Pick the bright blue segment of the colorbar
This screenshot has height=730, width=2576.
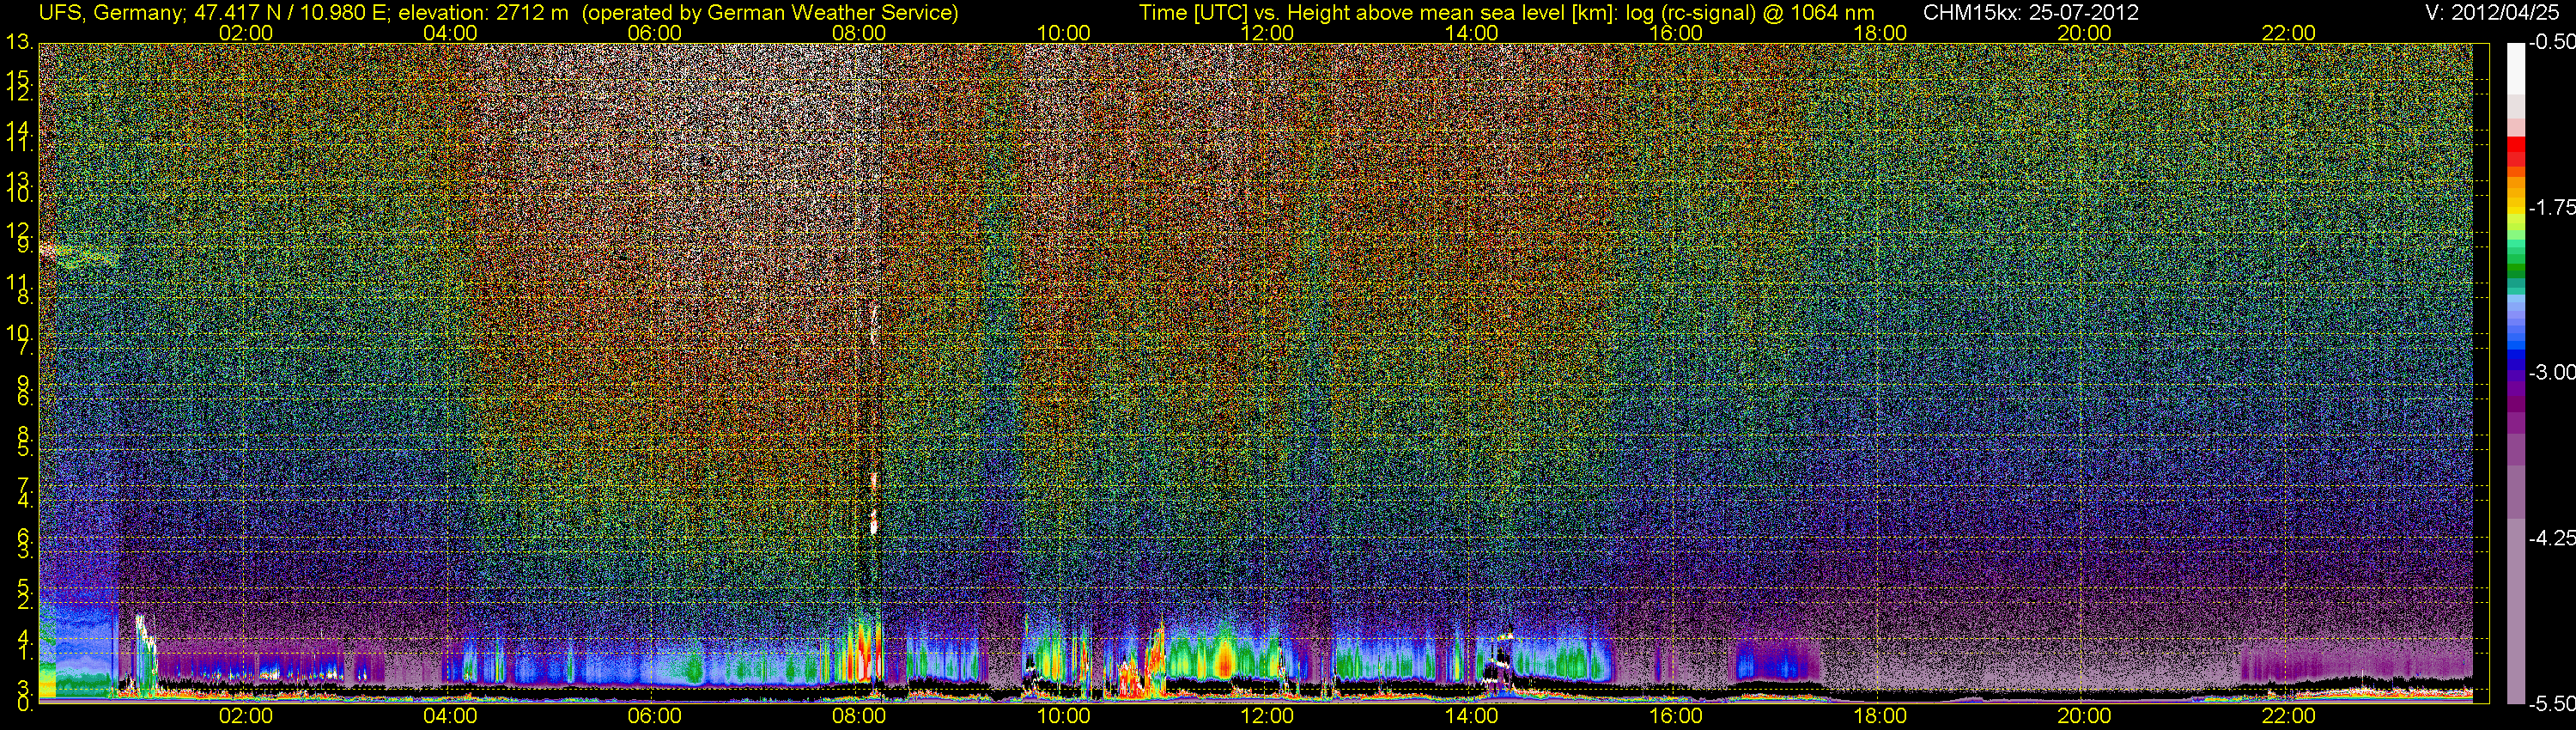[x=2516, y=345]
